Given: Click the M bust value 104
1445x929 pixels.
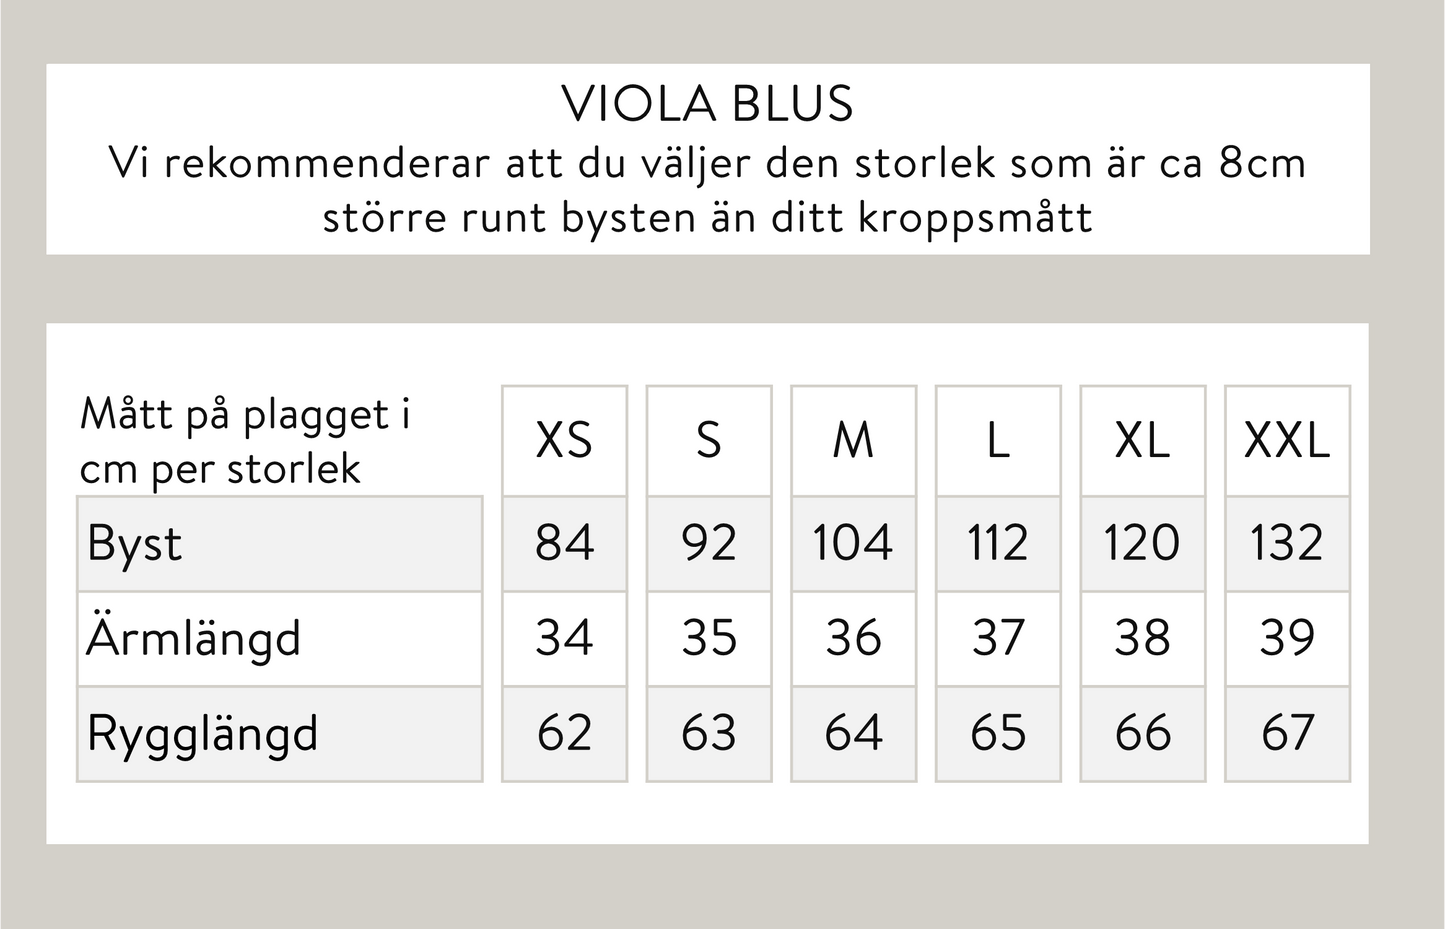Looking at the screenshot, I should pos(853,543).
